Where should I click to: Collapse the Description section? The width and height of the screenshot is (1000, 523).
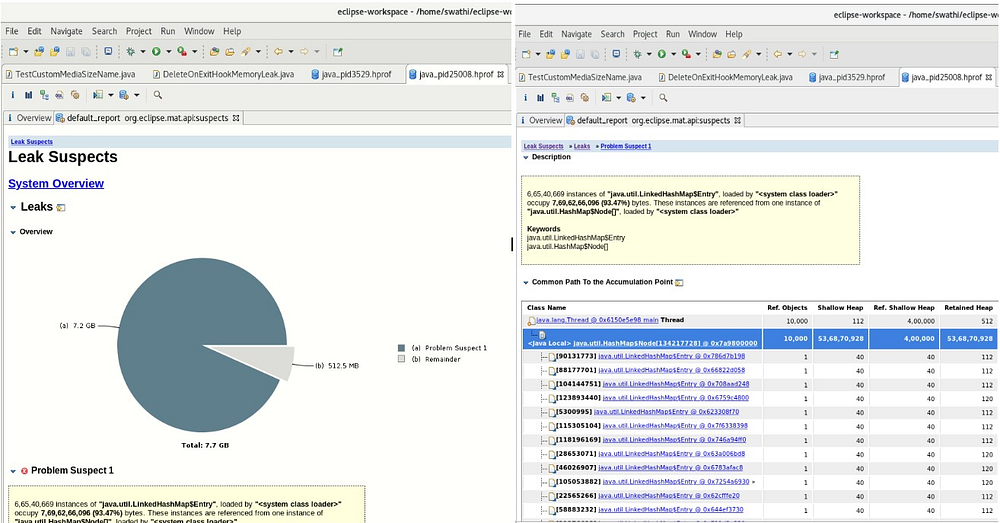526,157
